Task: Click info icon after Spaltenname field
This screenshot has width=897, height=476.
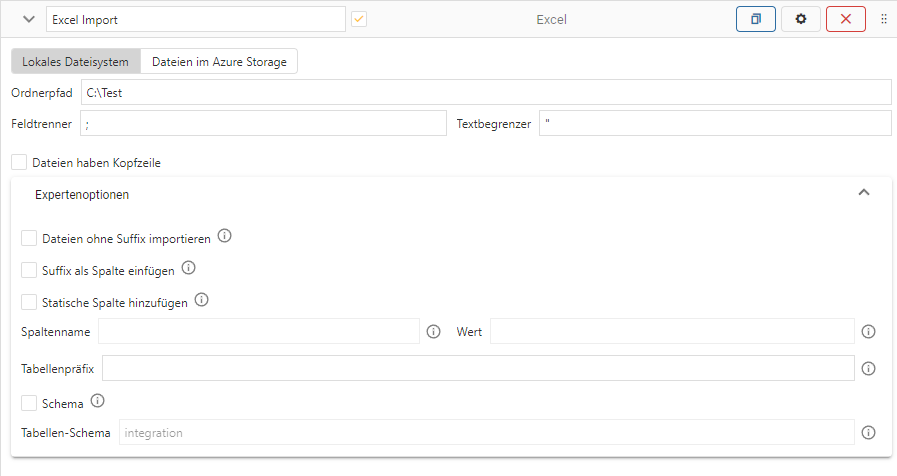Action: tap(433, 332)
